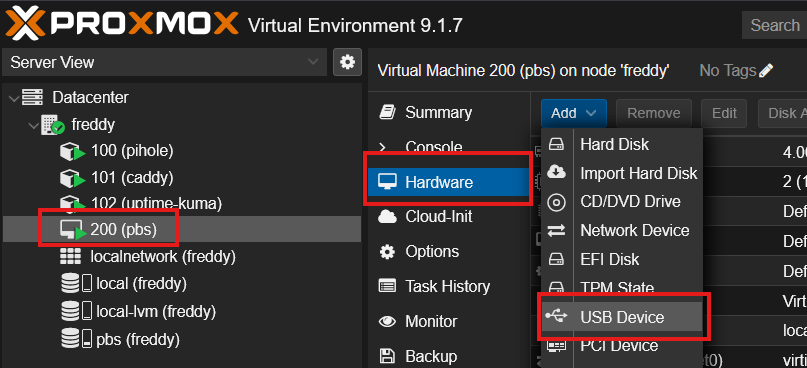Choose Network Device
807x368 pixels.
(x=622, y=230)
